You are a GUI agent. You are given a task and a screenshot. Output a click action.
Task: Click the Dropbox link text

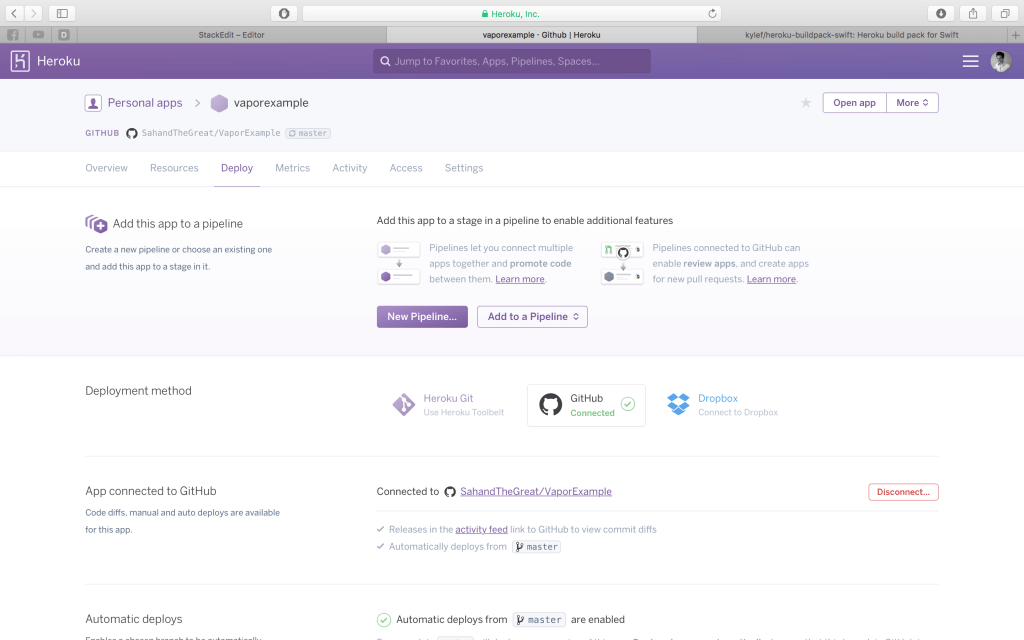pyautogui.click(x=718, y=398)
